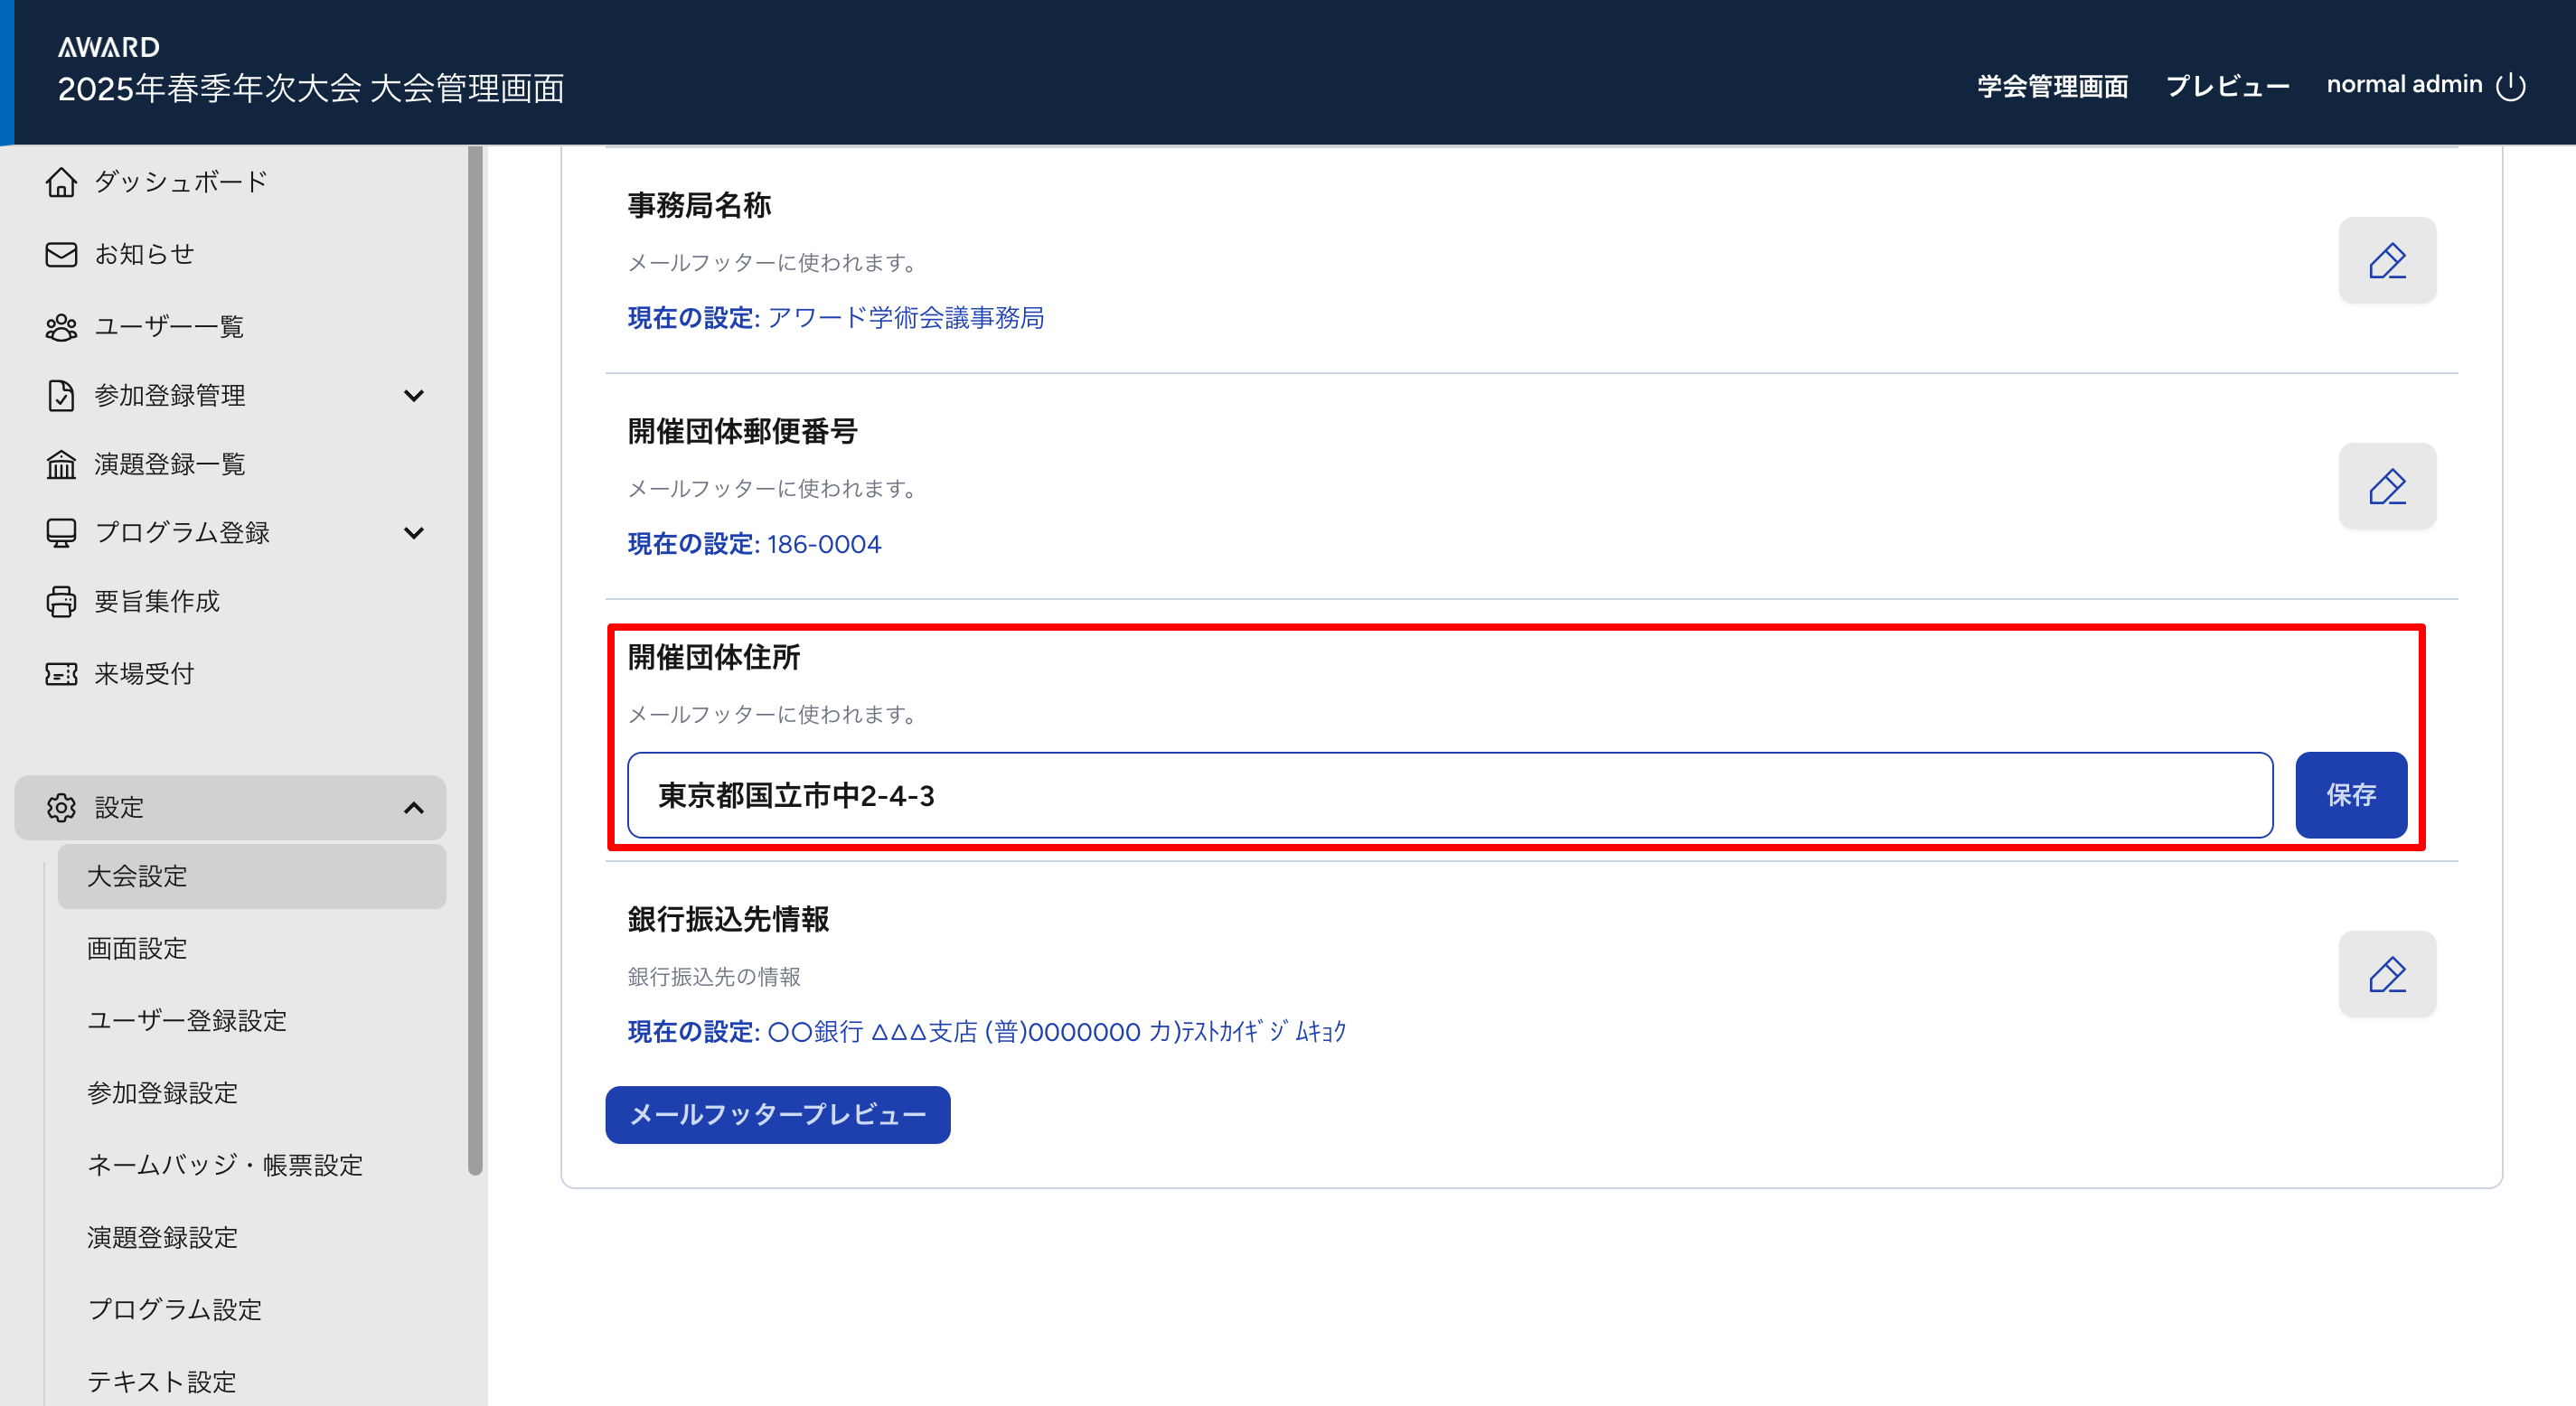The height and width of the screenshot is (1406, 2576).
Task: Click the 演題登録一覧 building icon
Action: [61, 464]
